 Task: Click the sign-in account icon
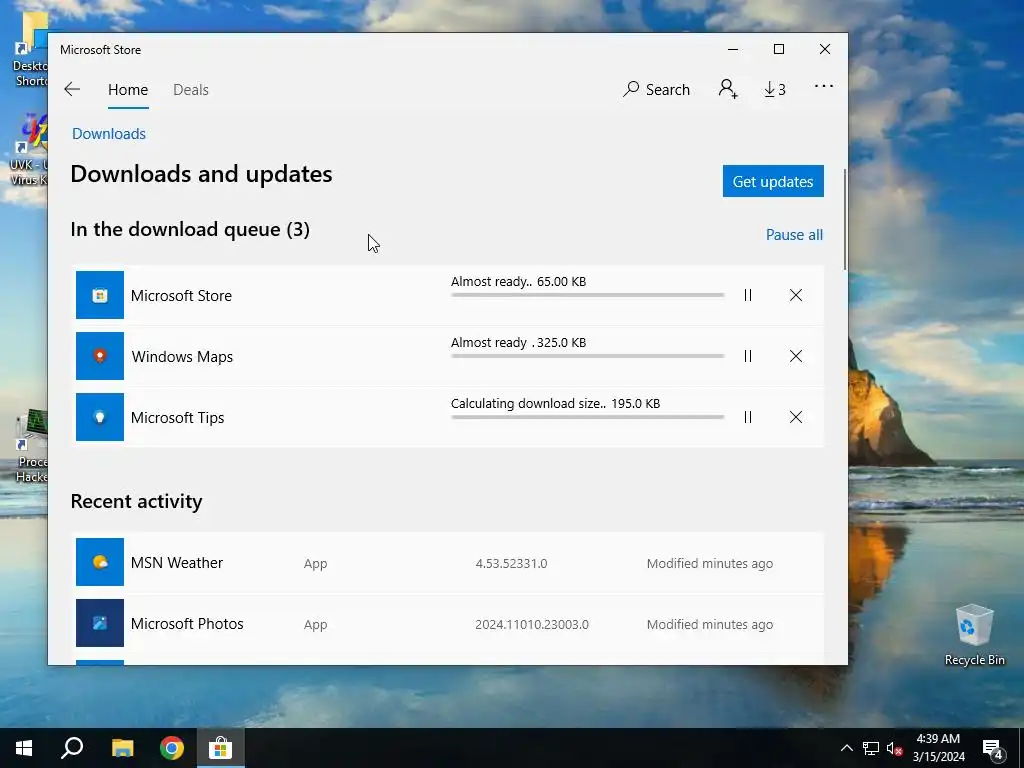click(x=728, y=89)
